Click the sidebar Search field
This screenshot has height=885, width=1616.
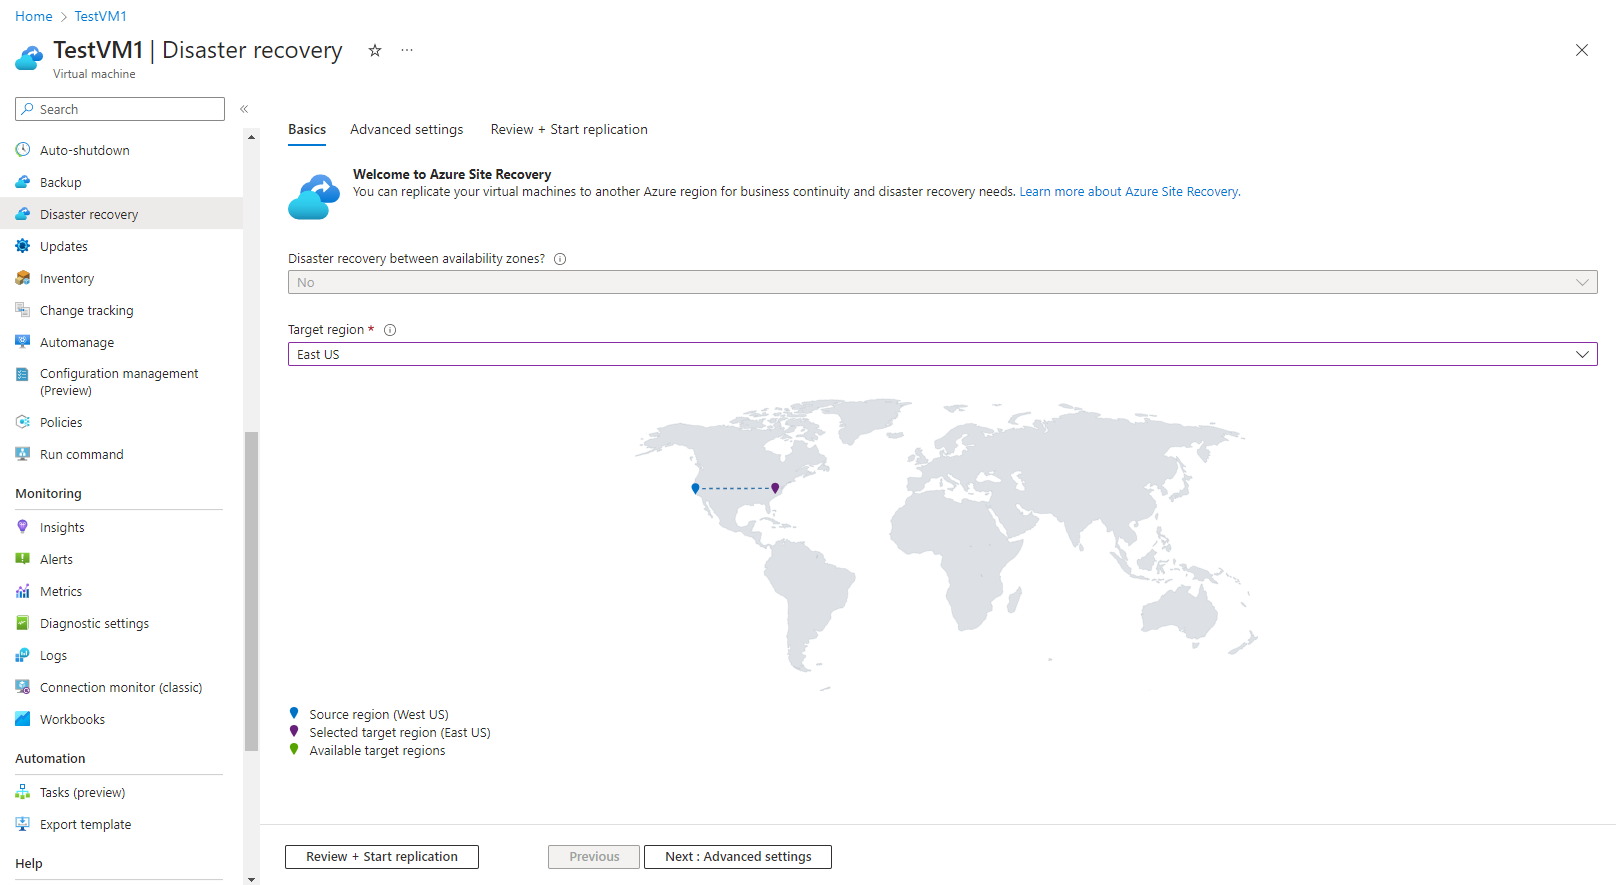pyautogui.click(x=120, y=109)
